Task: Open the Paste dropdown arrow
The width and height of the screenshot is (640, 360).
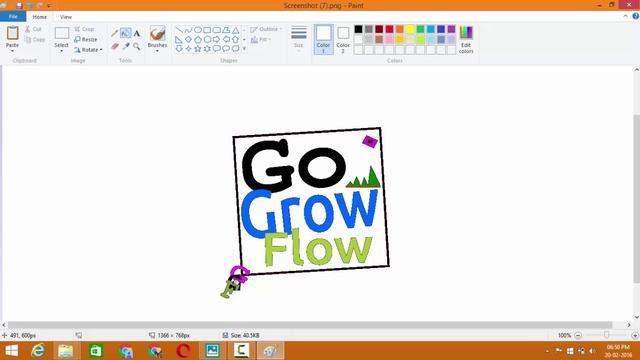Action: [x=13, y=51]
